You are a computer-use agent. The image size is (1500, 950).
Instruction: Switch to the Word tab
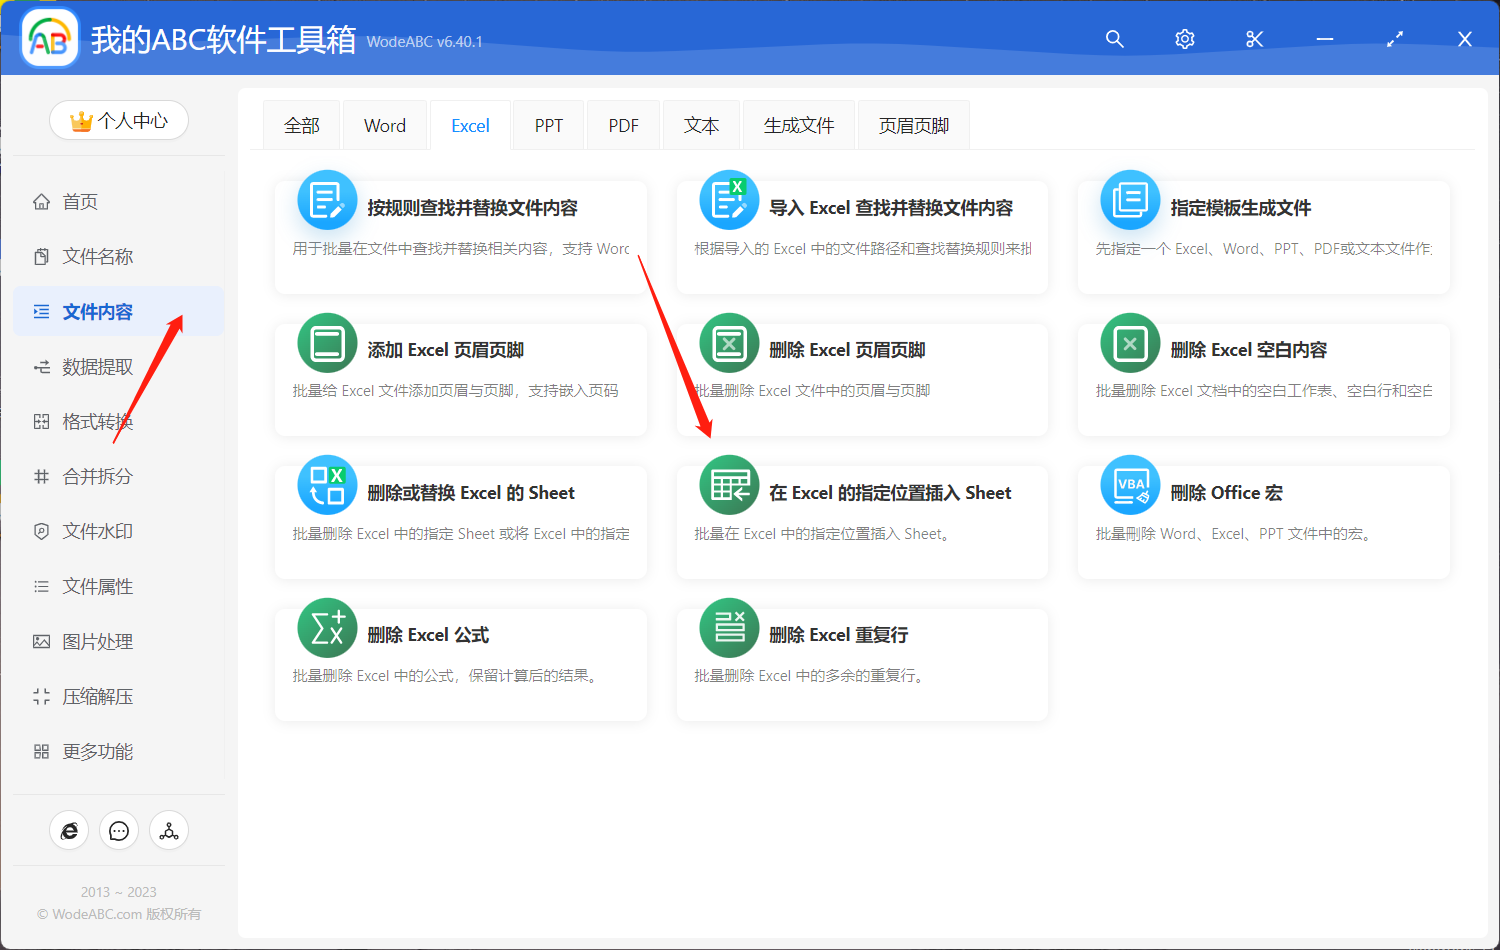(x=384, y=124)
